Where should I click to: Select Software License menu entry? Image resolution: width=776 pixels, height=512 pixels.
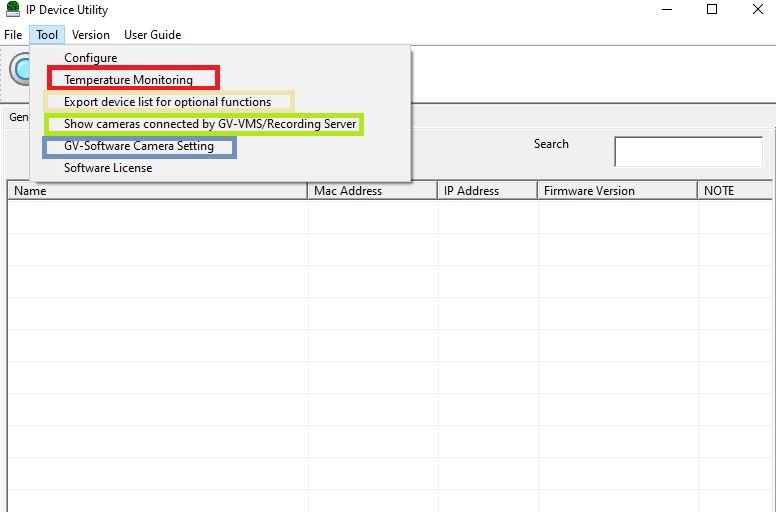(x=220, y=168)
